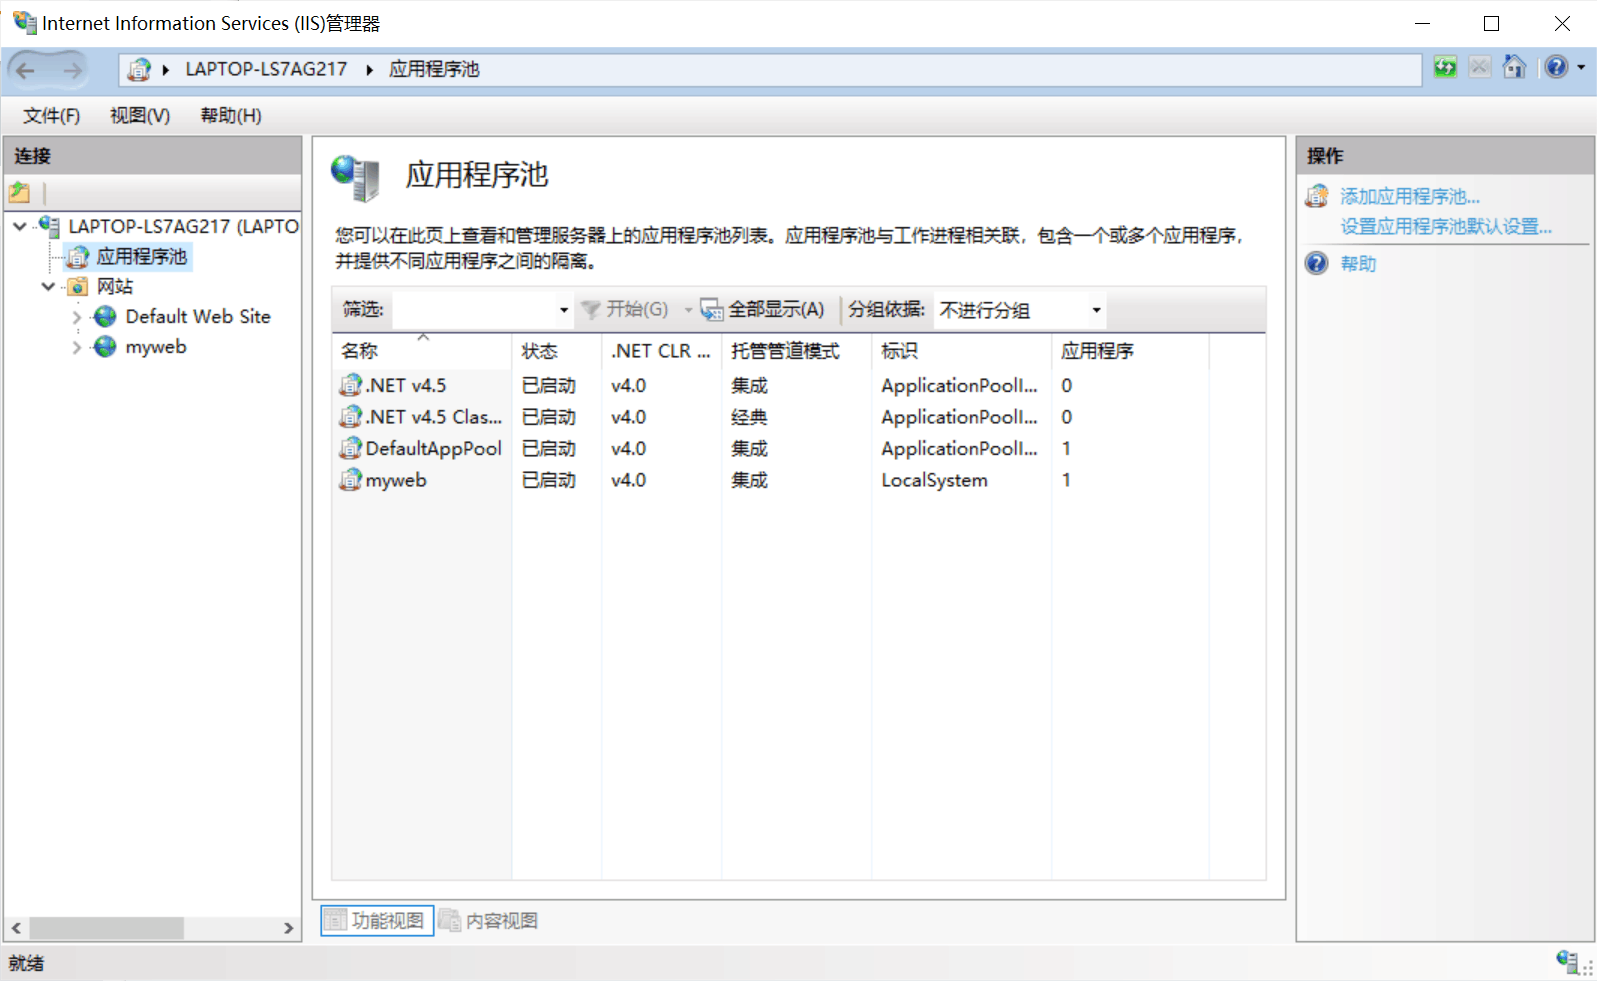Click the 开始(G) funnel icon
This screenshot has height=981, width=1597.
591,310
